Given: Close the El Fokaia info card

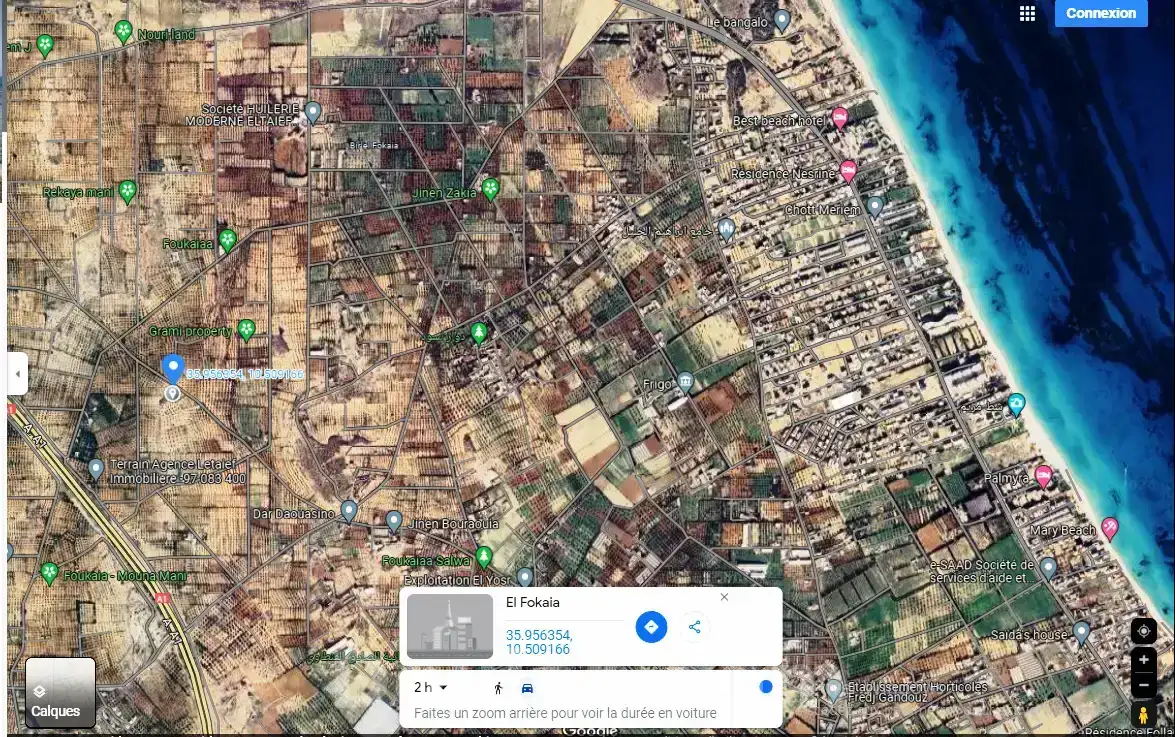Looking at the screenshot, I should [x=725, y=597].
